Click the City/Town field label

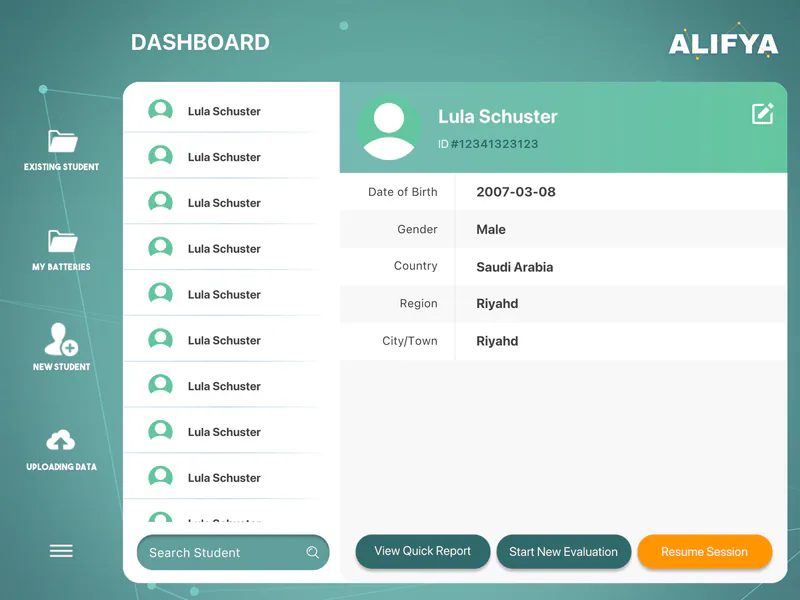point(410,341)
